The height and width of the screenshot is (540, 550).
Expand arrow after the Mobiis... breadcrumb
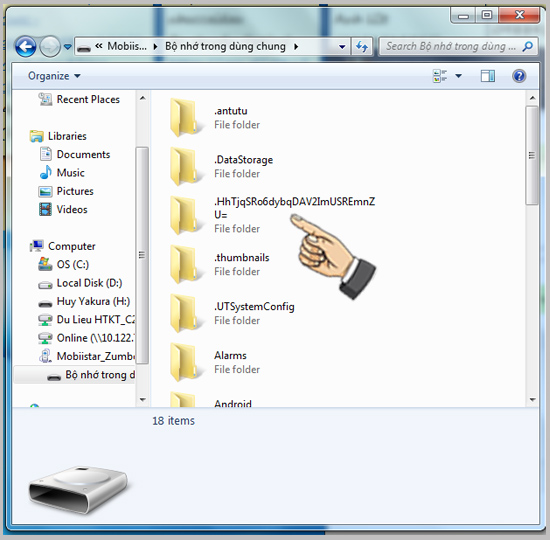point(155,47)
